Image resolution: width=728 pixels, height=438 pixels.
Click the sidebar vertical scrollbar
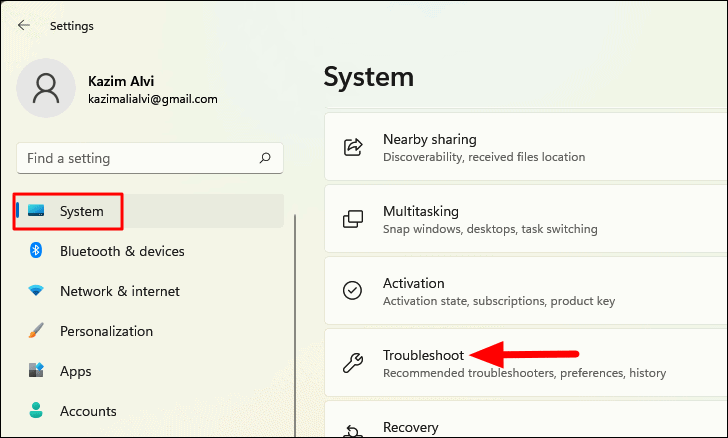(x=295, y=325)
